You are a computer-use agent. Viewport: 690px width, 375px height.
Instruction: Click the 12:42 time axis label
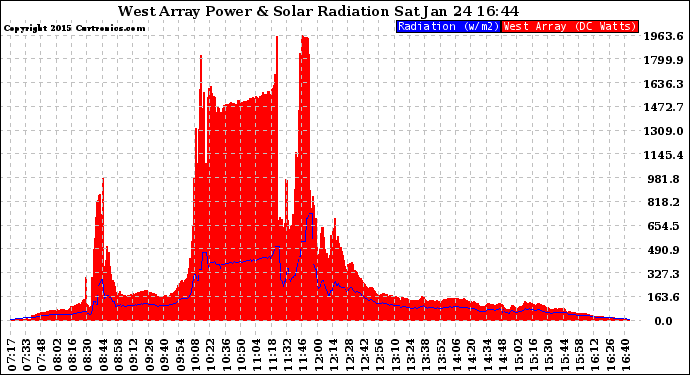click(x=363, y=355)
